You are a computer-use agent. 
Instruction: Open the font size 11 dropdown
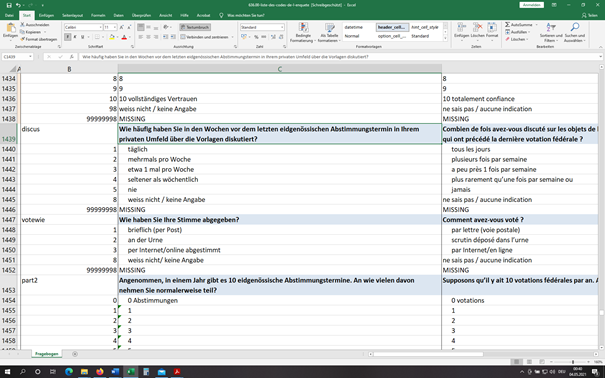(115, 27)
